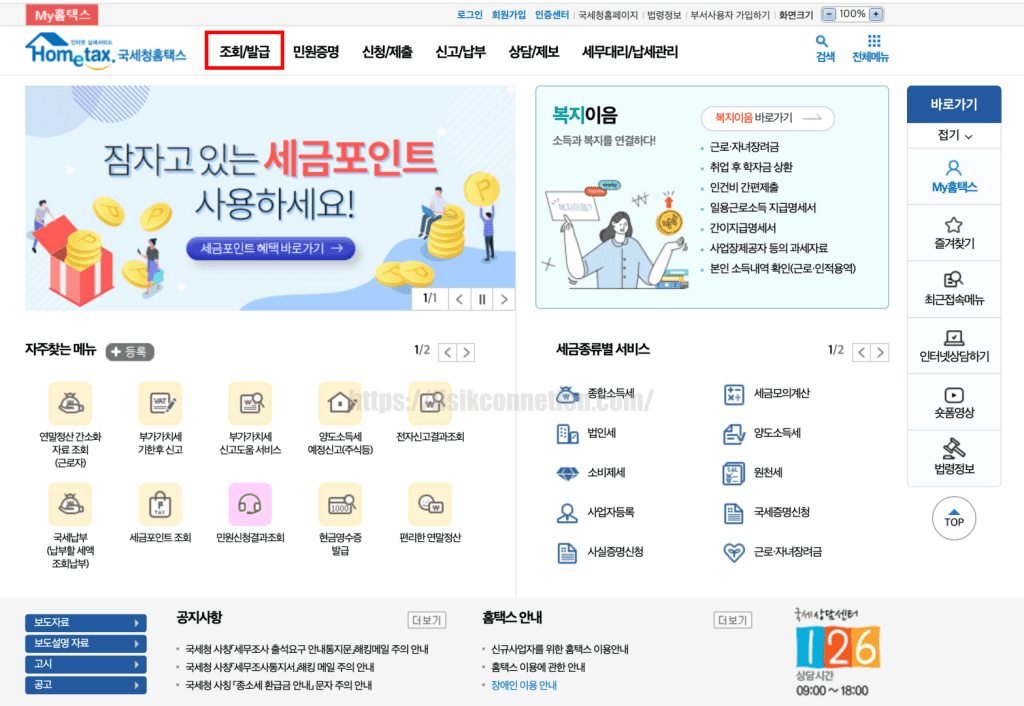Click the 회원가입 link

(509, 14)
